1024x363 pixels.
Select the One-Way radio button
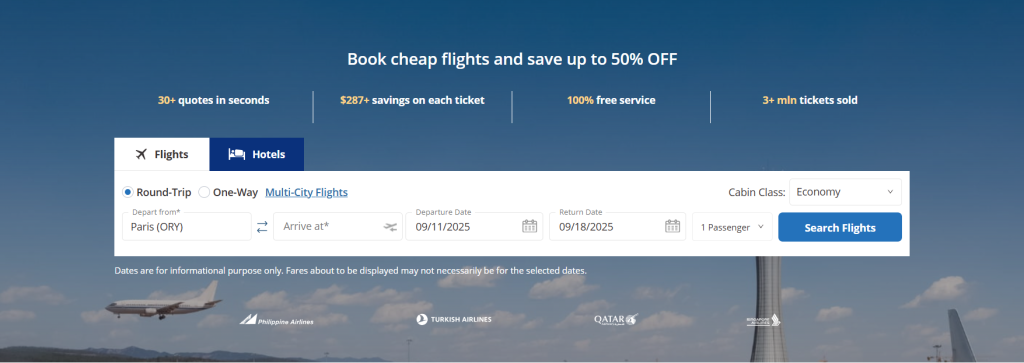(x=204, y=192)
